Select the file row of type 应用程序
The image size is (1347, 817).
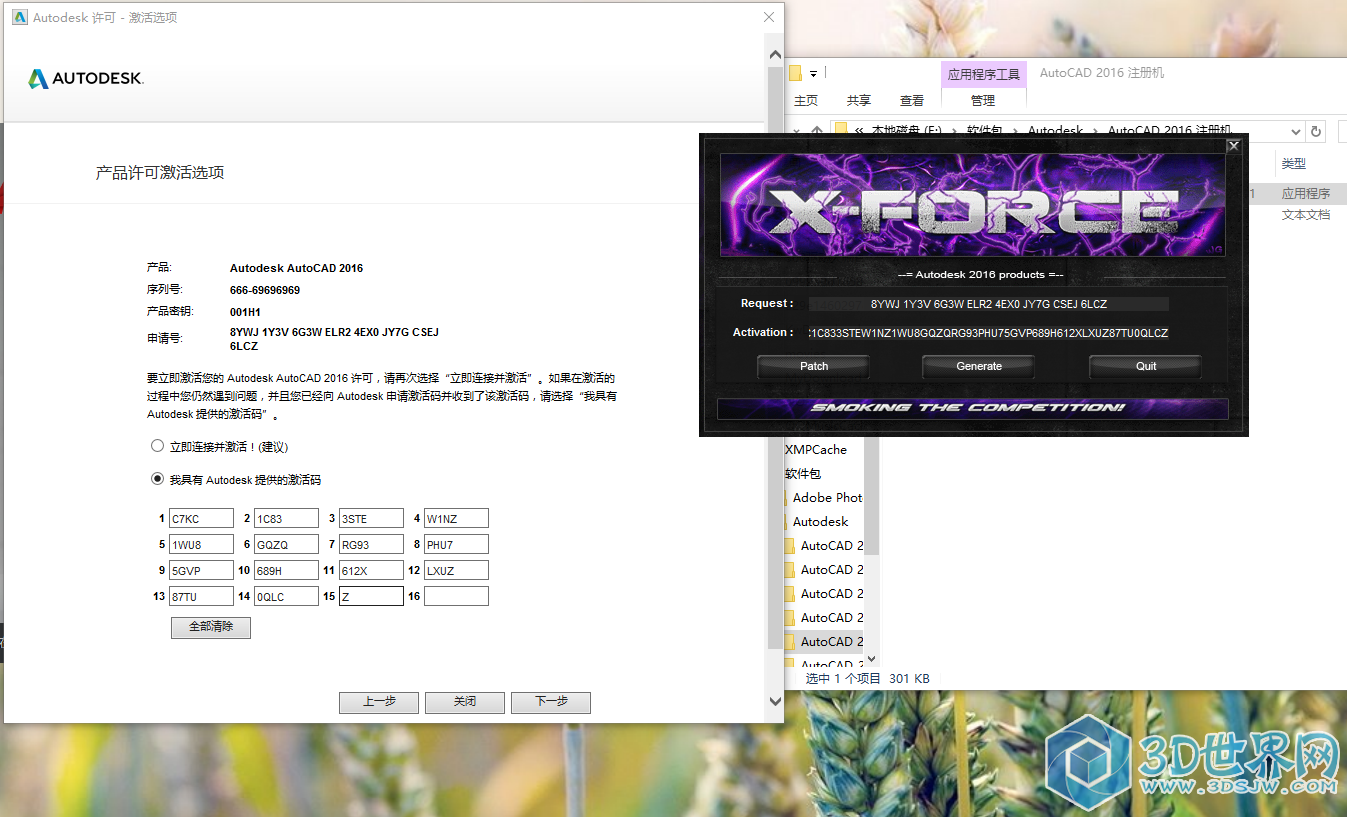pyautogui.click(x=1297, y=193)
